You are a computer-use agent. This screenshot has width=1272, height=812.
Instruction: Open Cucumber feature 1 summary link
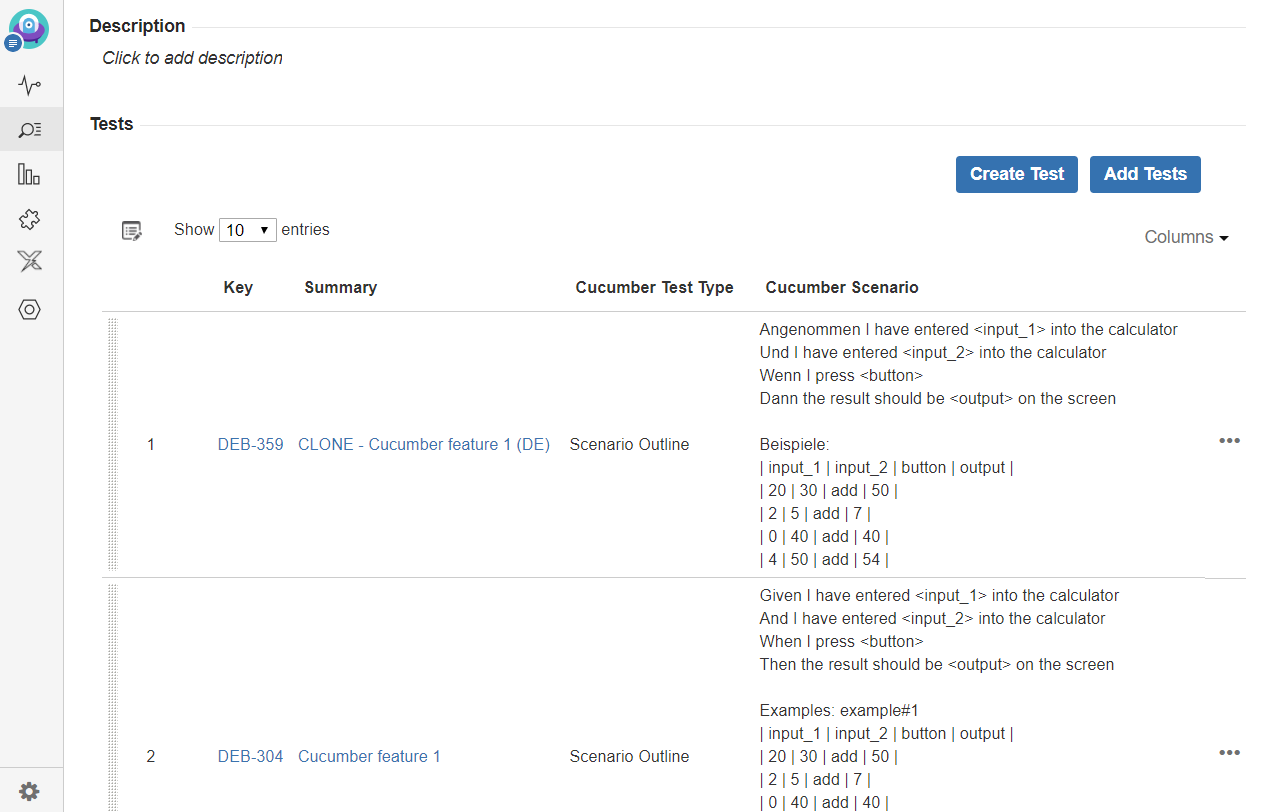369,756
